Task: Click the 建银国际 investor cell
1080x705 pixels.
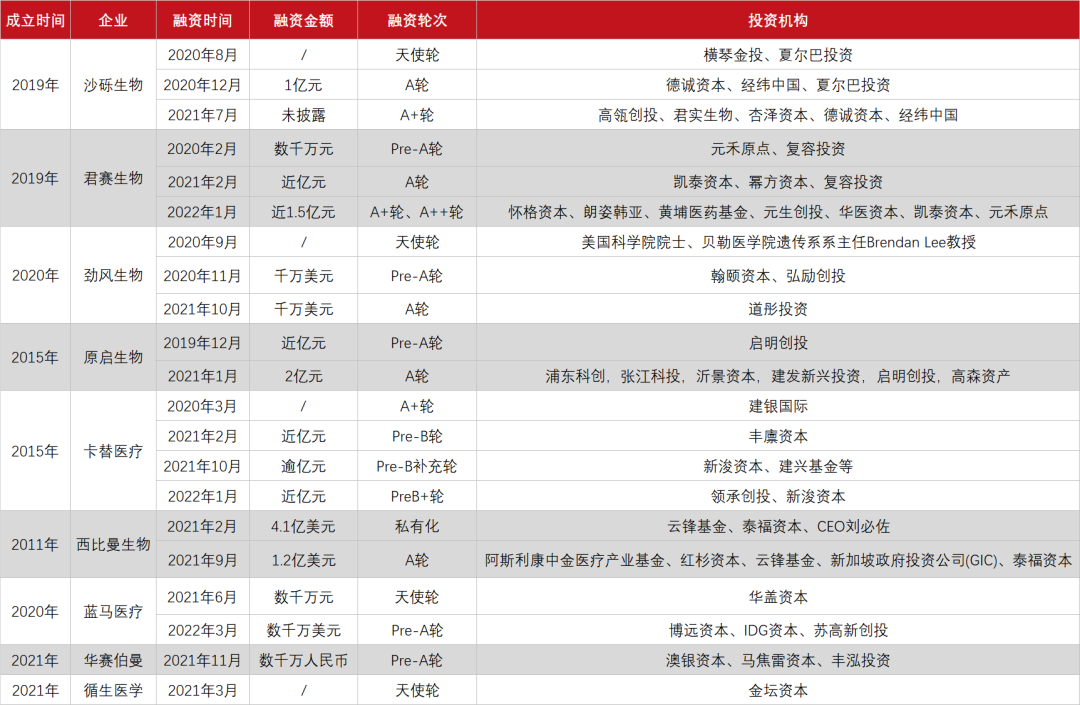Action: tap(777, 406)
